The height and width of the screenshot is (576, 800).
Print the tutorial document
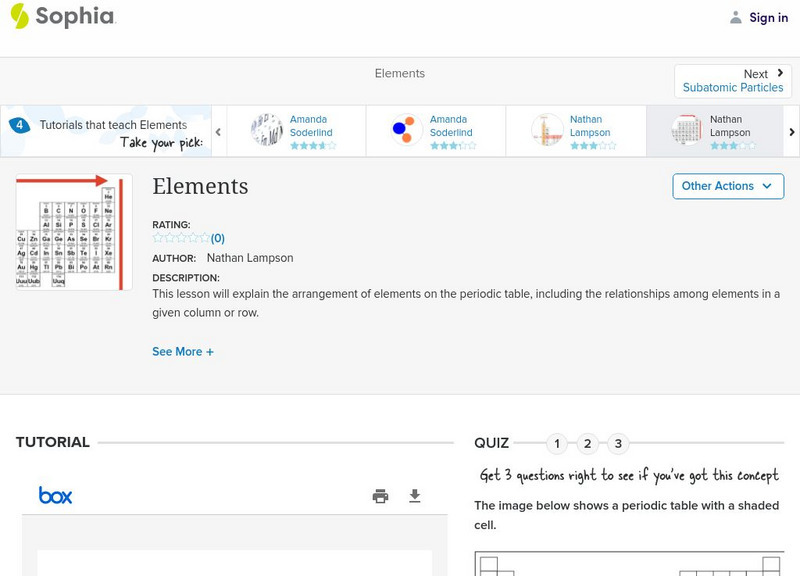[x=380, y=496]
